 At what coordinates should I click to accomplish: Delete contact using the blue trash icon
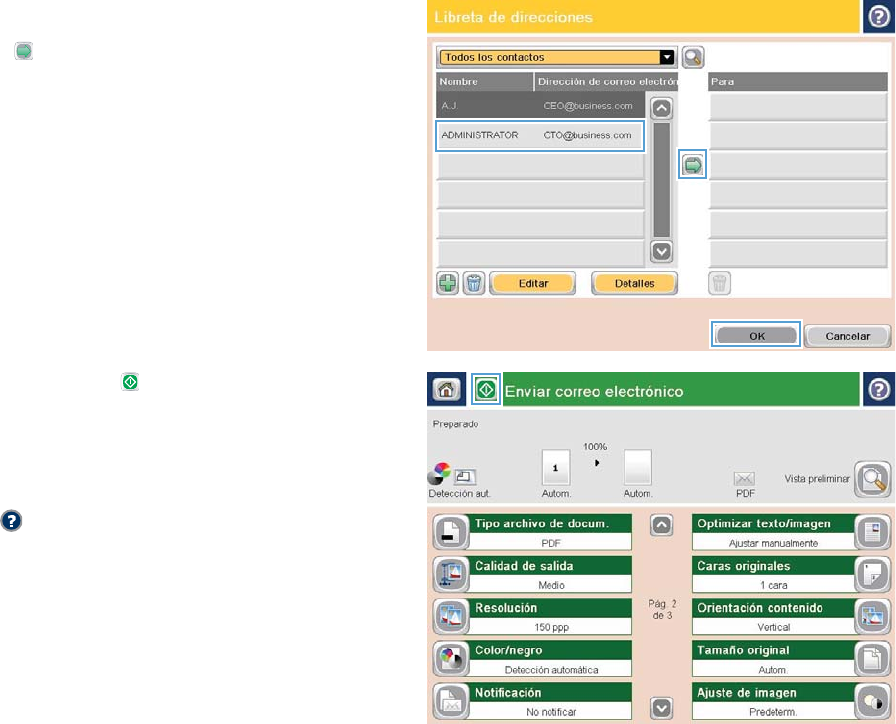[473, 283]
